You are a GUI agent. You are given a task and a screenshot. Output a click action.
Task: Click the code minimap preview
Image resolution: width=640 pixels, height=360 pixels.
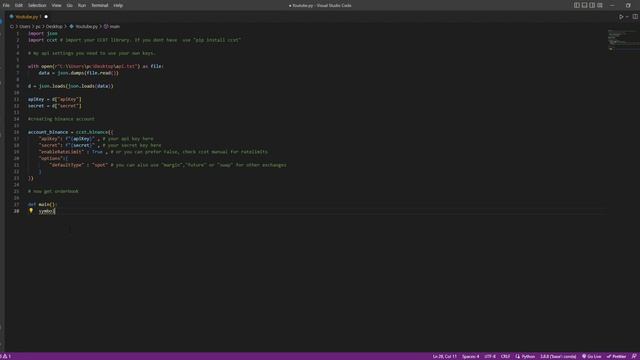[x=623, y=40]
